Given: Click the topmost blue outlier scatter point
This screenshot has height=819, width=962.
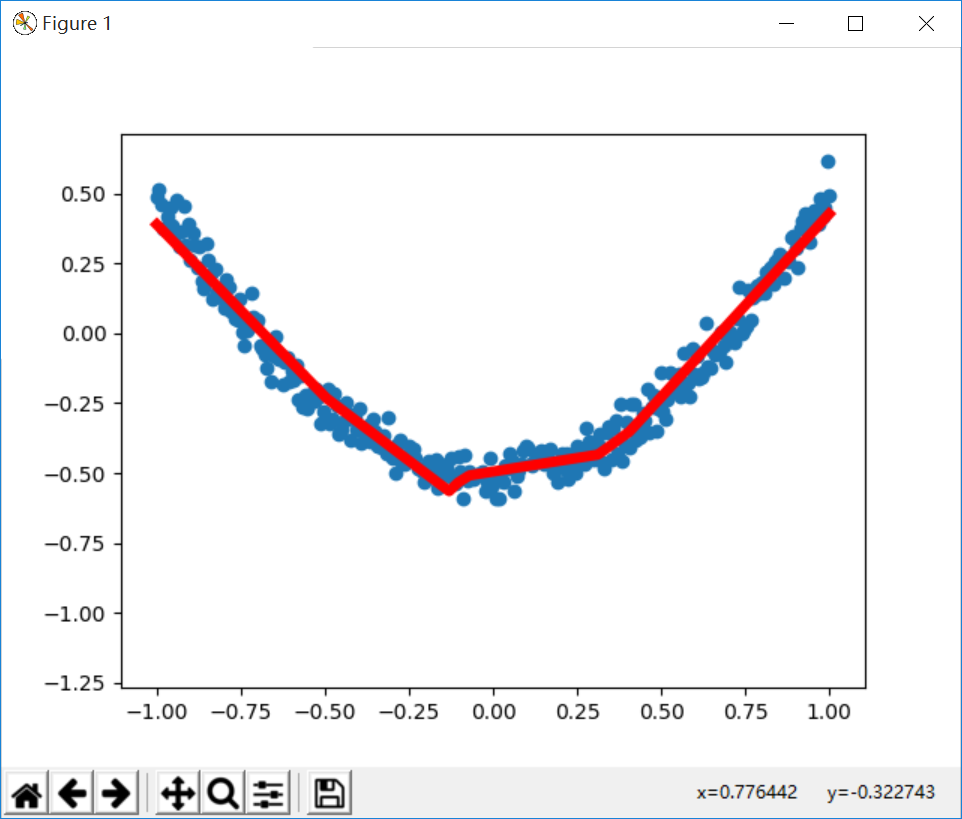Looking at the screenshot, I should [828, 162].
